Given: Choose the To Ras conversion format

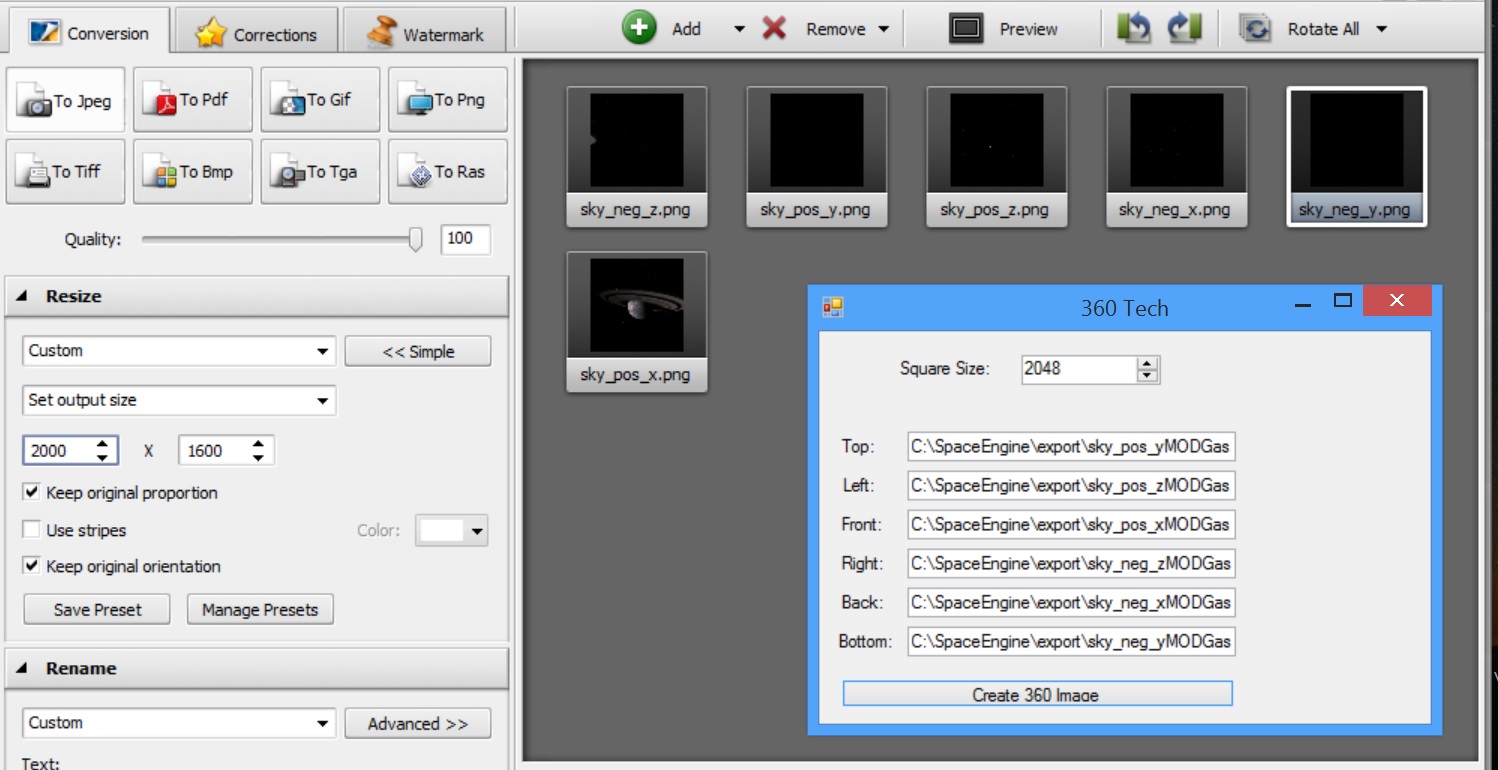Looking at the screenshot, I should pyautogui.click(x=448, y=172).
